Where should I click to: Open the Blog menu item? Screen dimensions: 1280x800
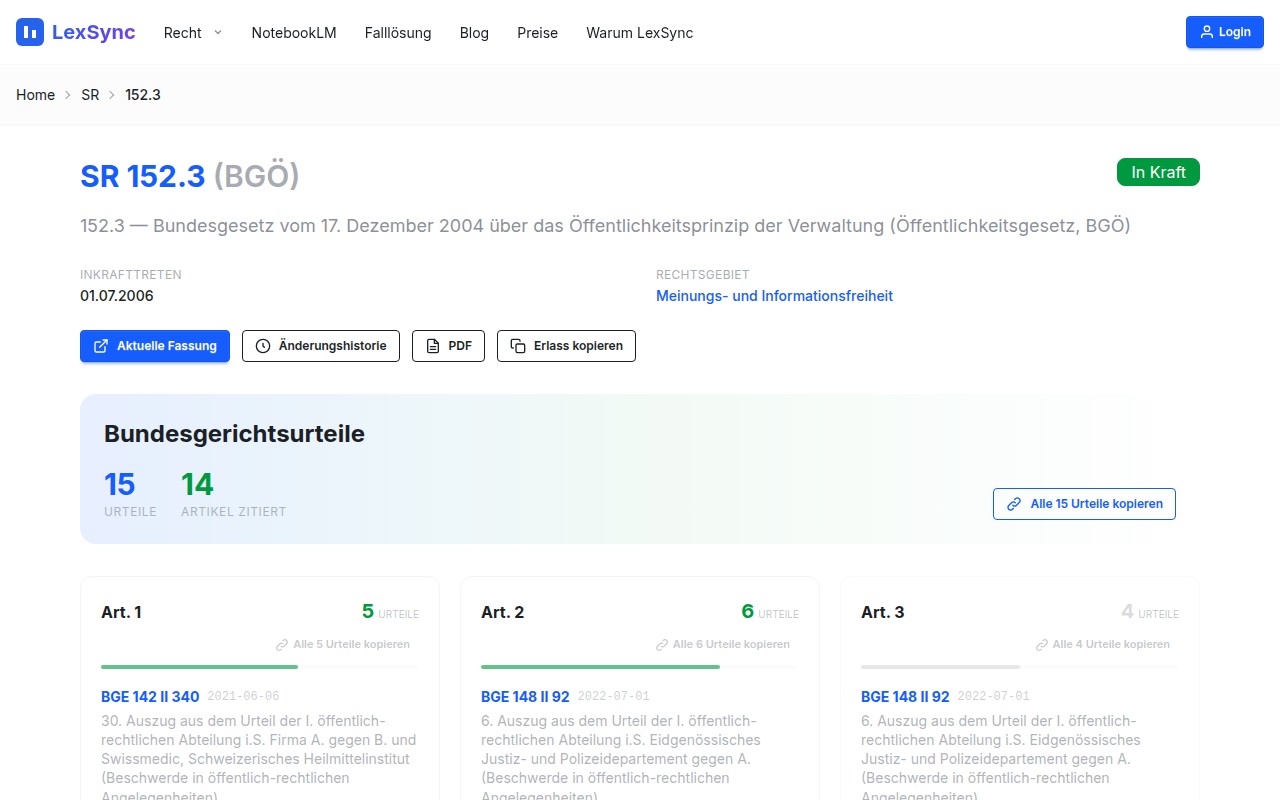[474, 33]
